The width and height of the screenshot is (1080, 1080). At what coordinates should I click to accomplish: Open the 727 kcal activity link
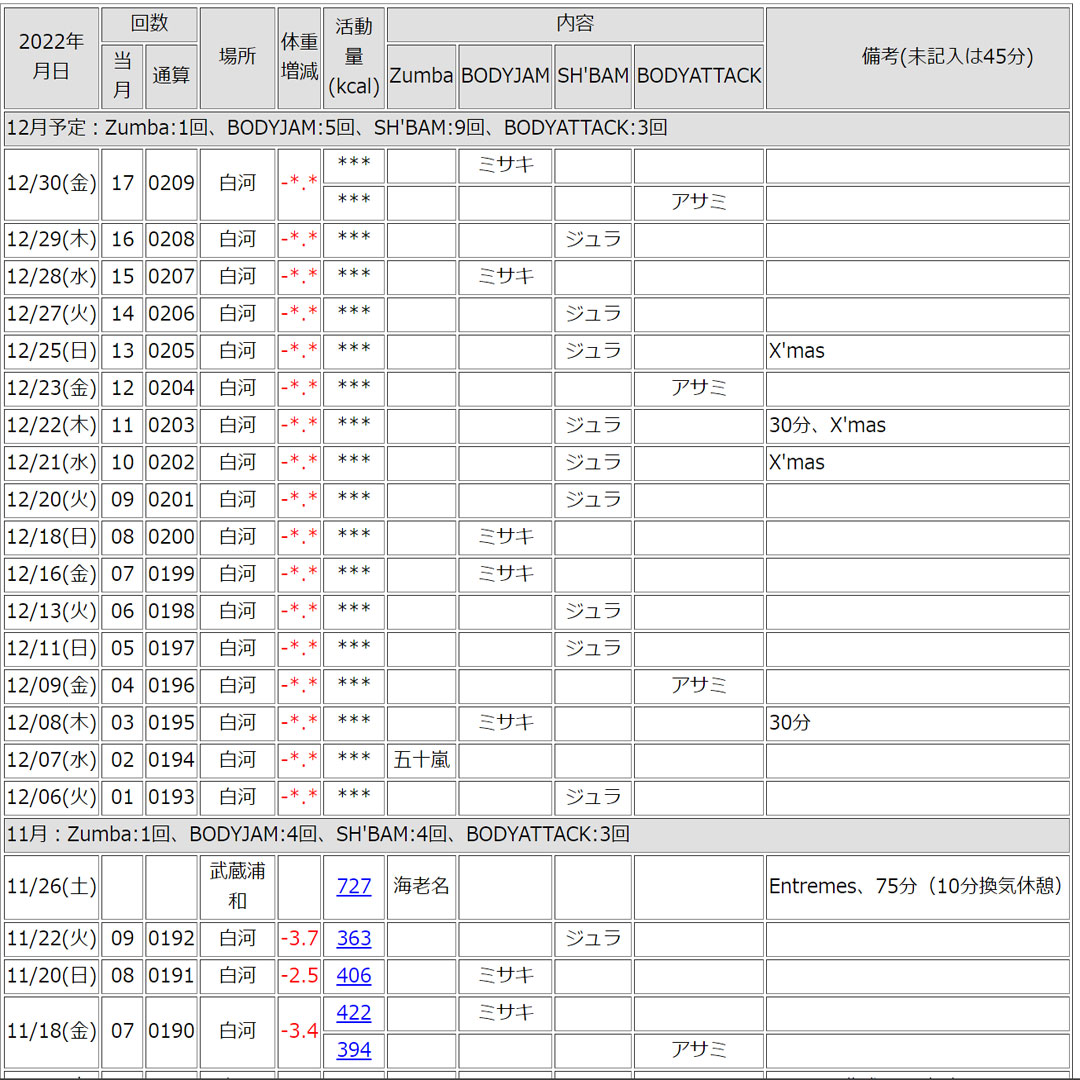point(353,886)
